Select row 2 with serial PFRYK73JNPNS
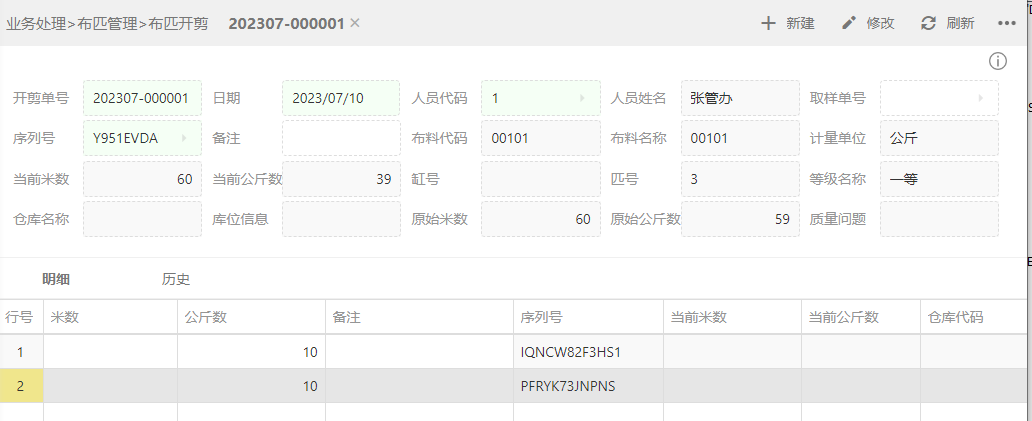The image size is (1032, 421). [x=567, y=386]
